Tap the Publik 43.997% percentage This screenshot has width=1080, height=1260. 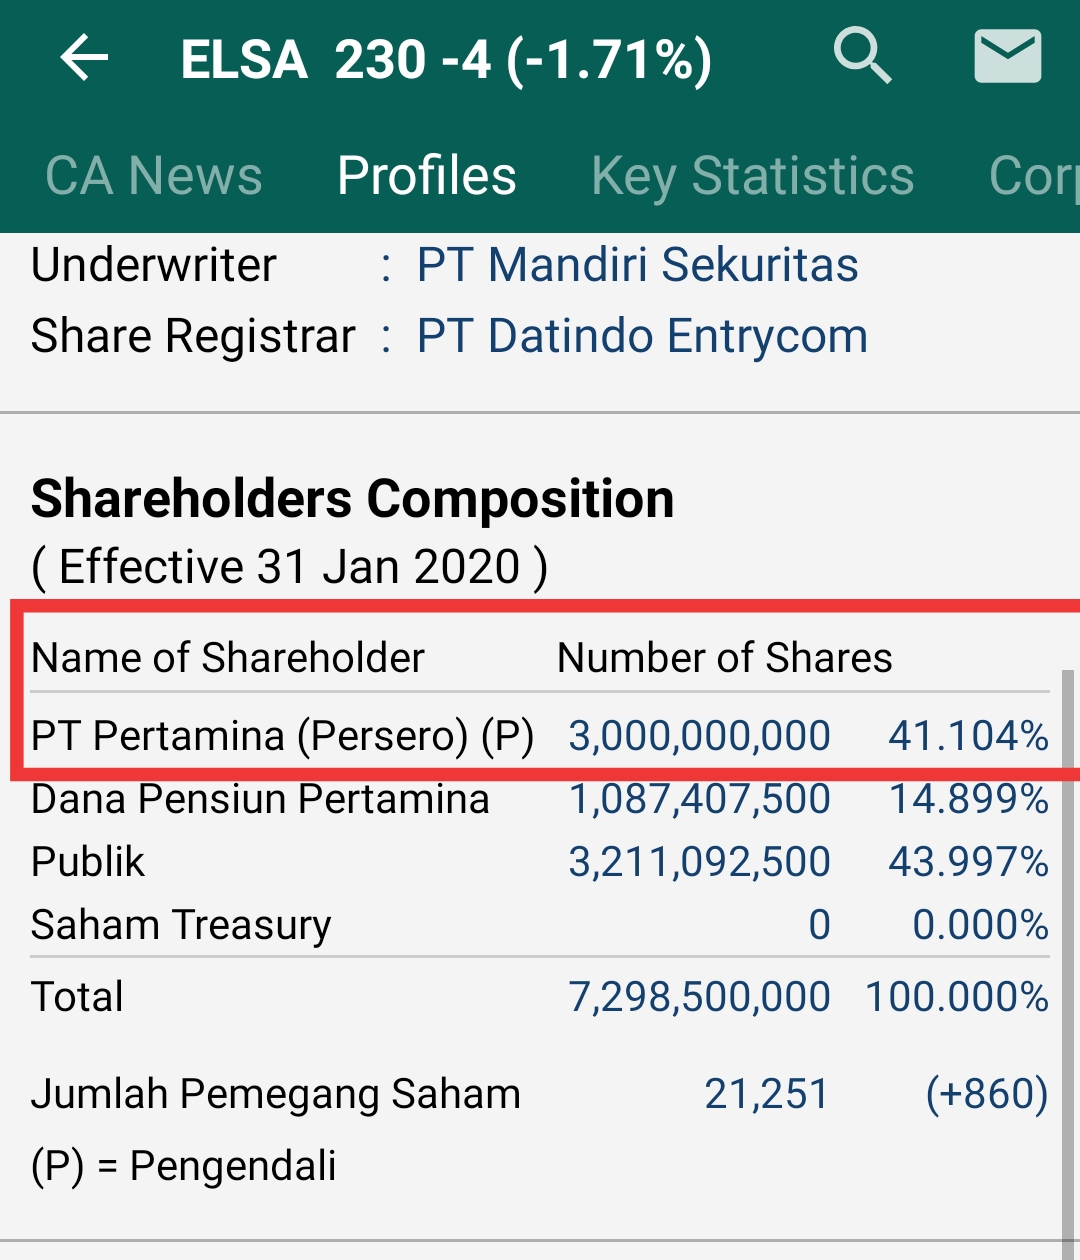pyautogui.click(x=968, y=862)
